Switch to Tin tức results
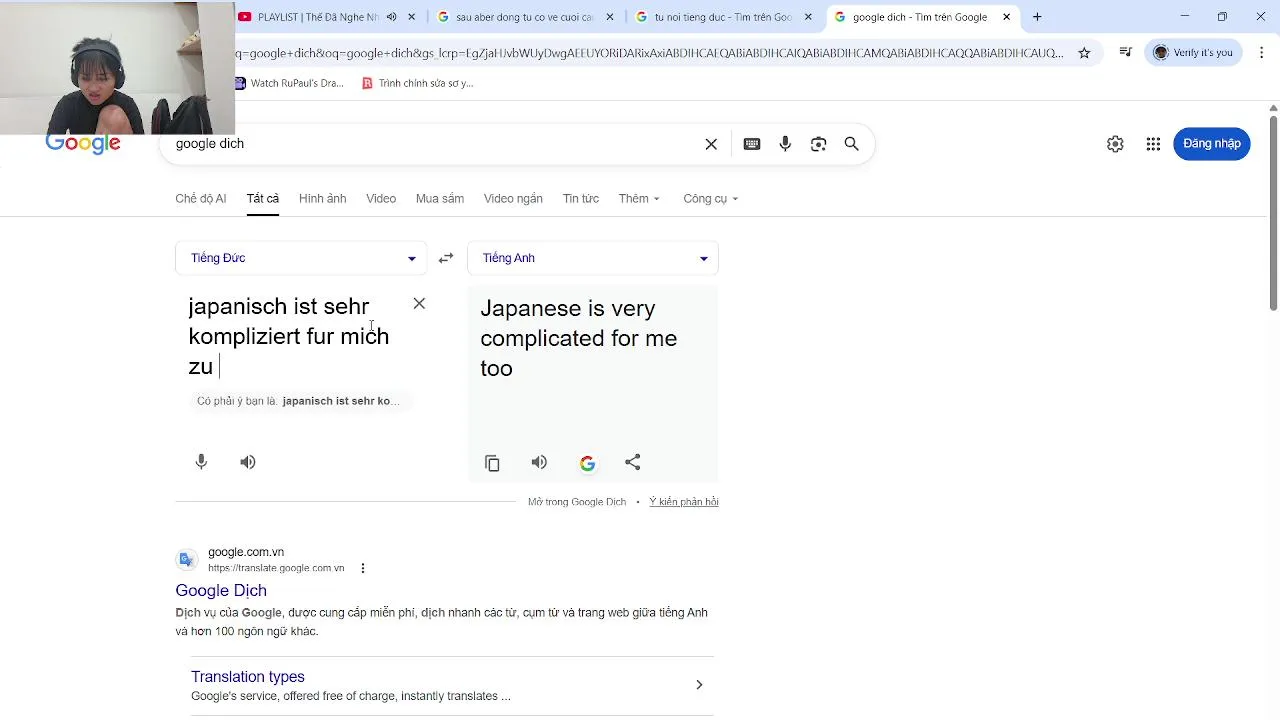Image resolution: width=1280 pixels, height=720 pixels. click(x=581, y=199)
